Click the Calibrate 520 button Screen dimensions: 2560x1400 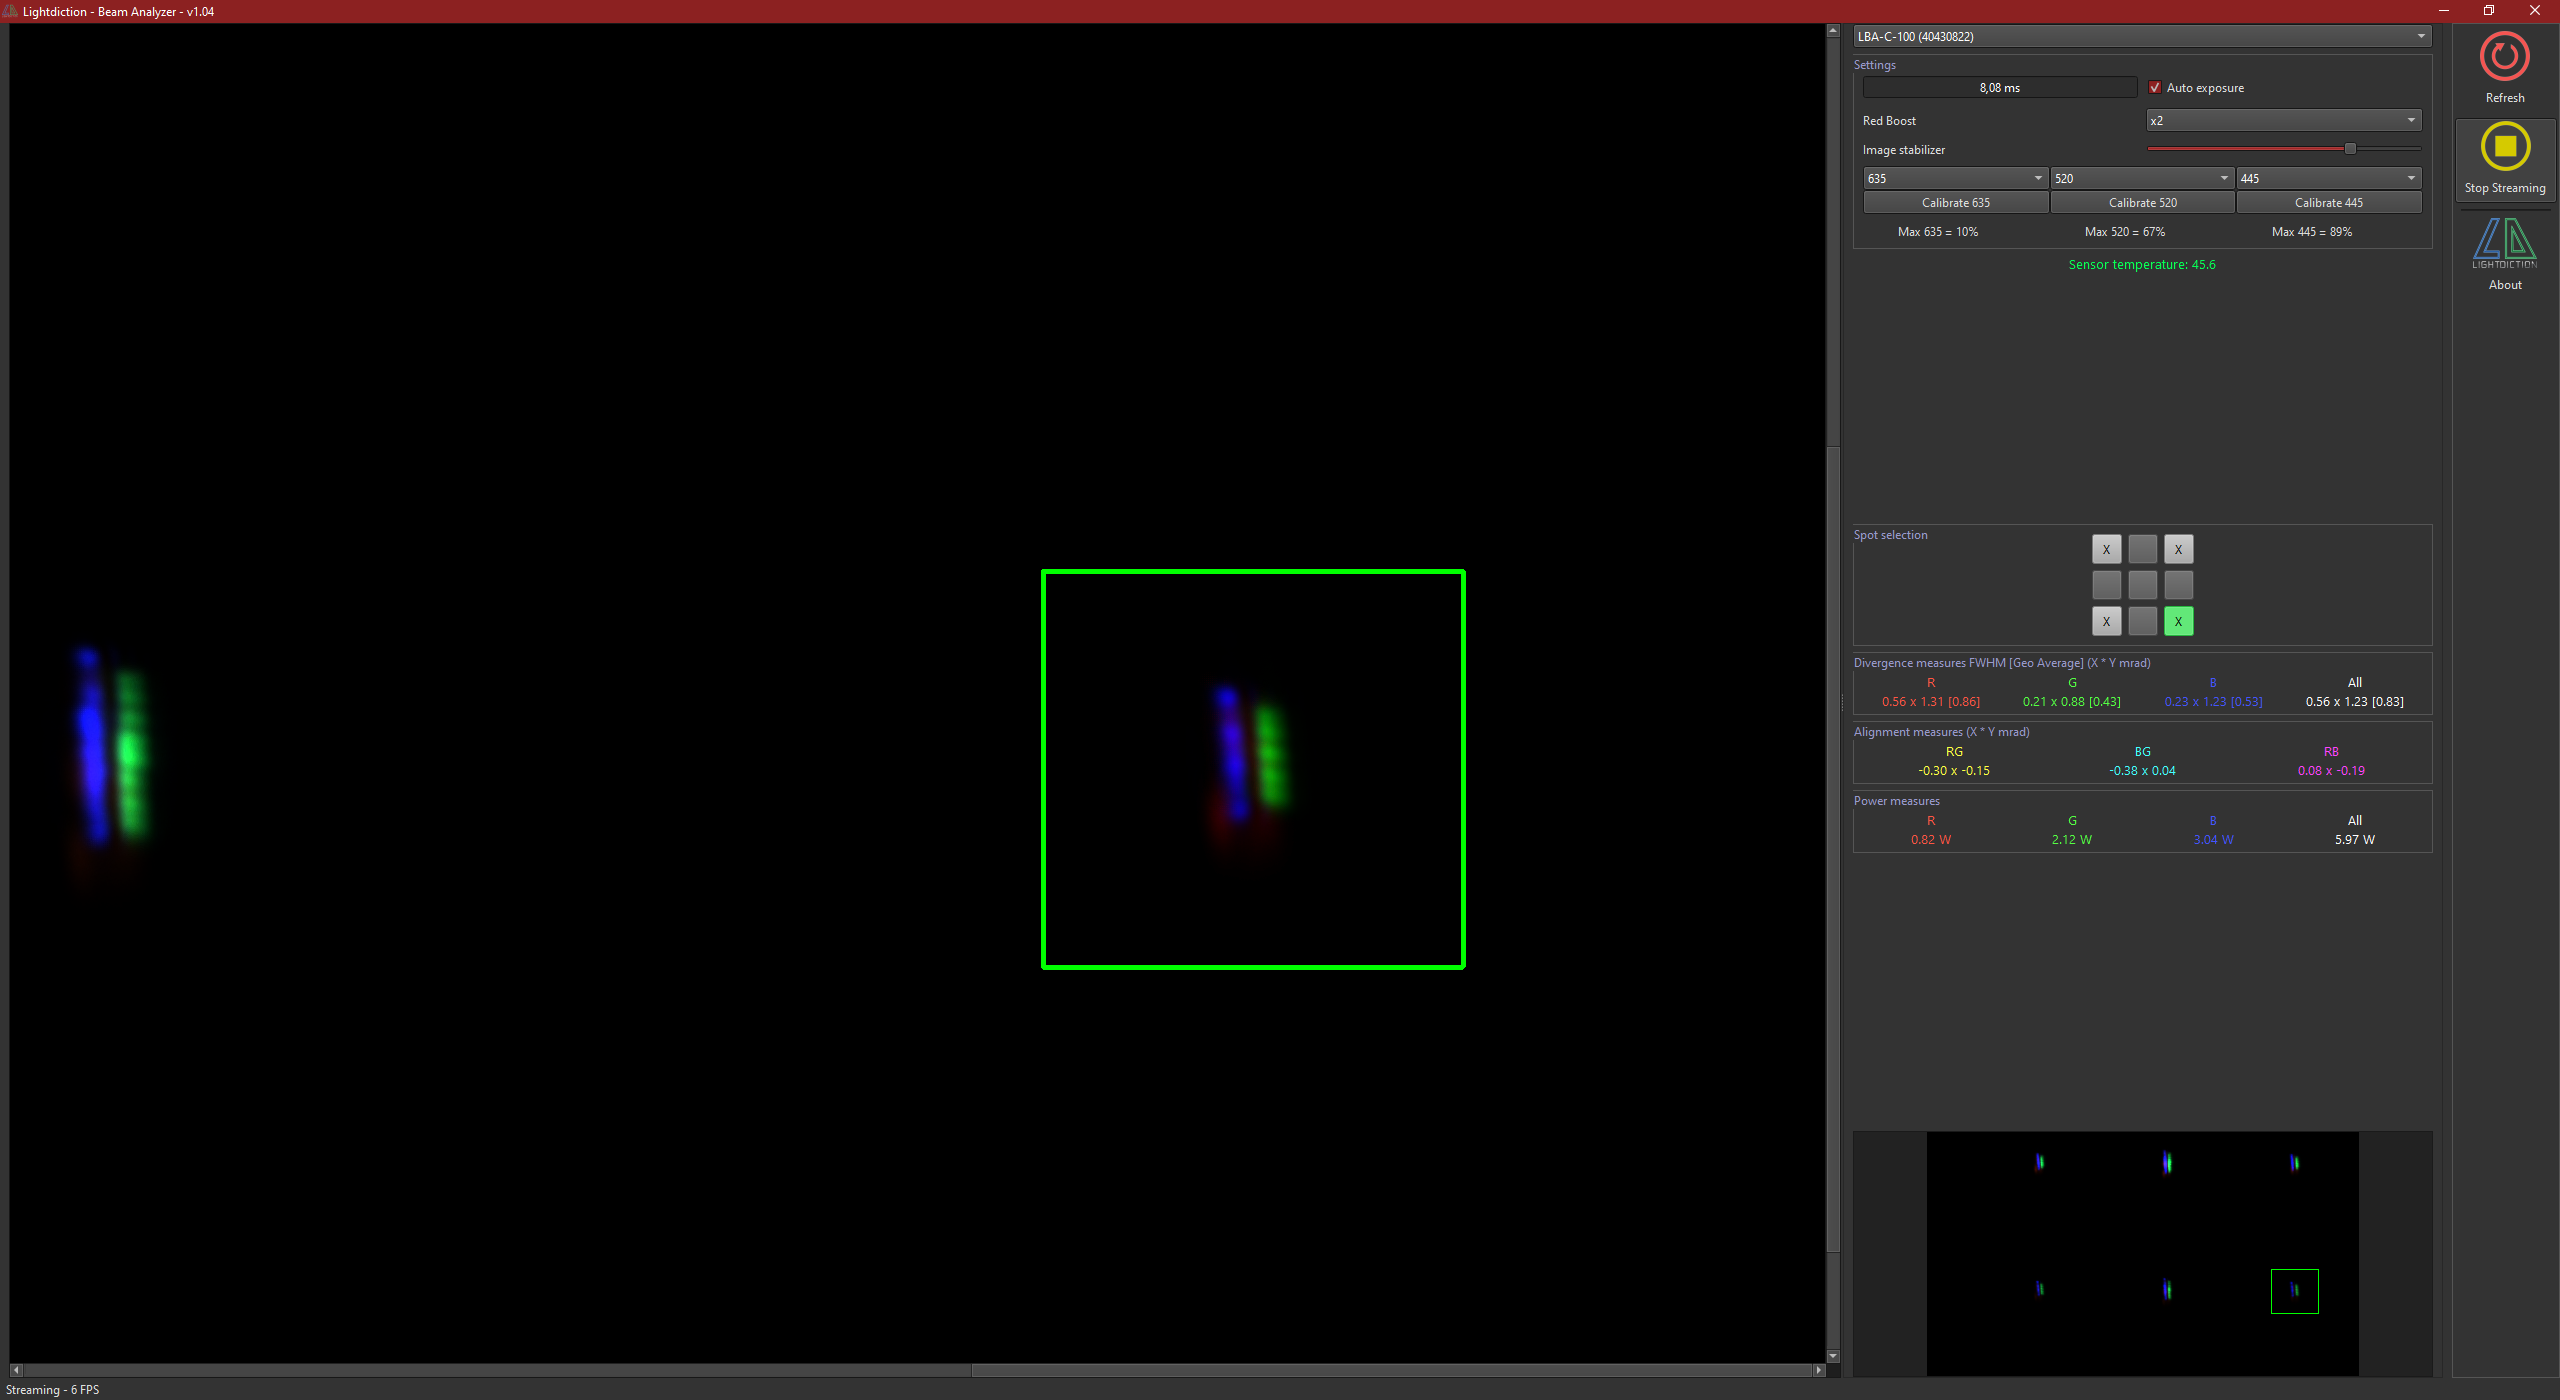tap(2142, 203)
